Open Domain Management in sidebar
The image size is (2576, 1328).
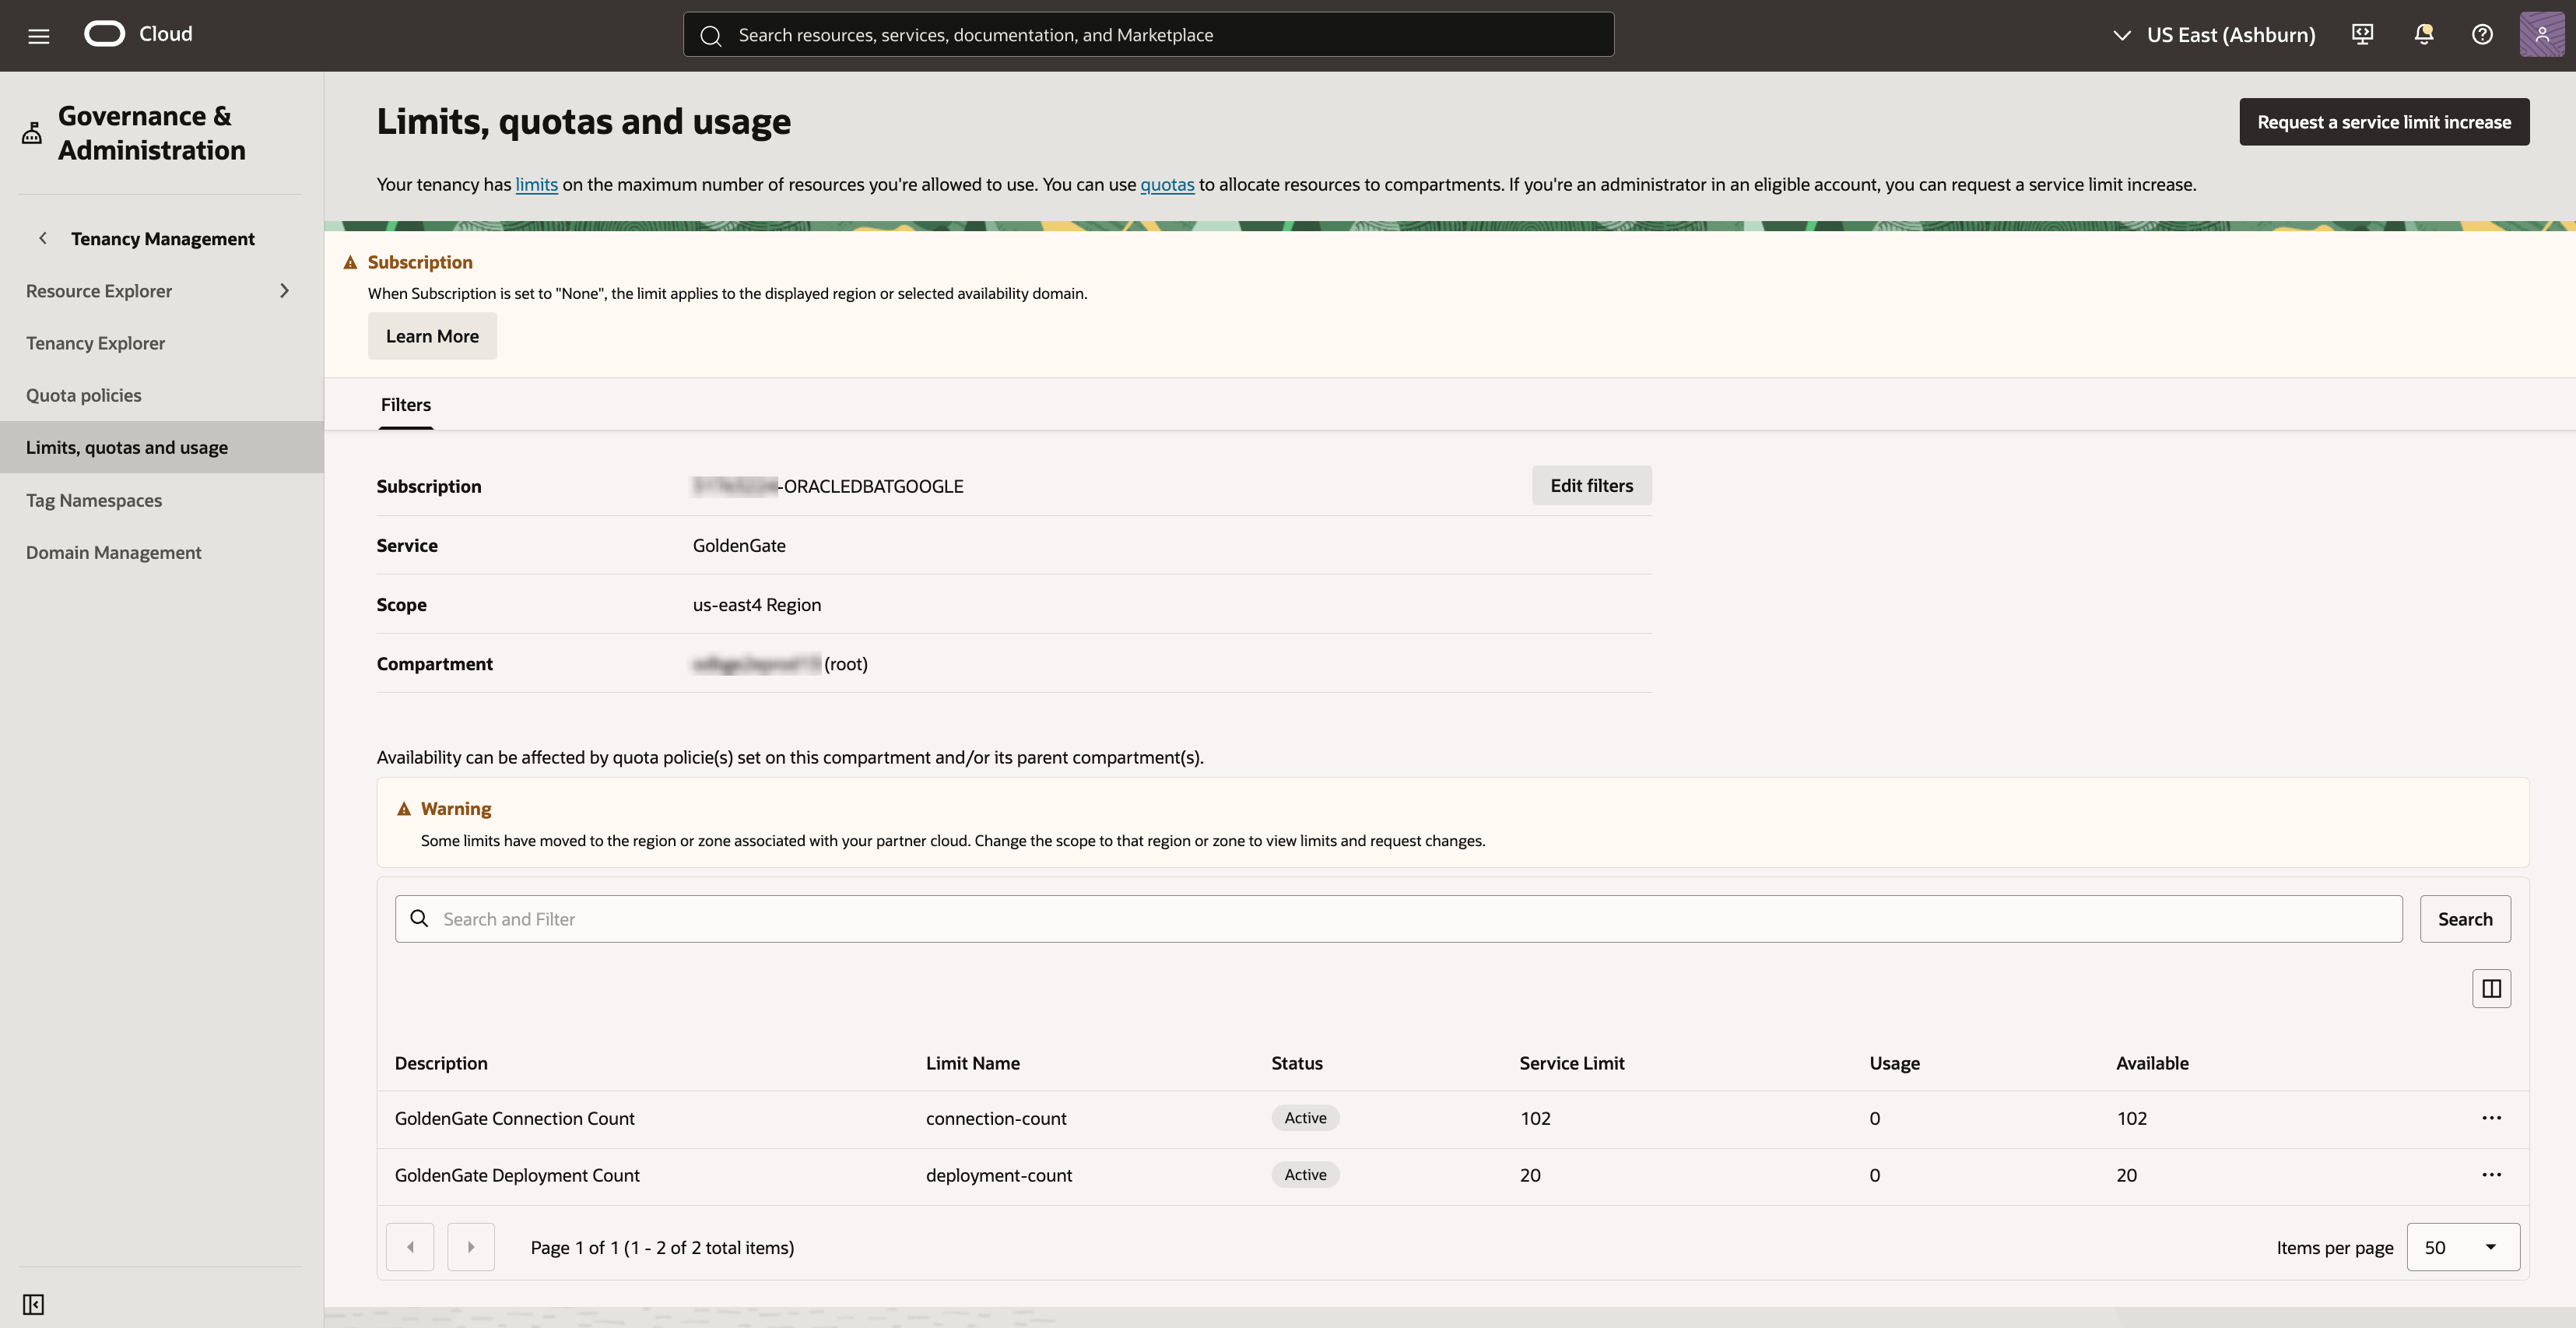(x=114, y=552)
